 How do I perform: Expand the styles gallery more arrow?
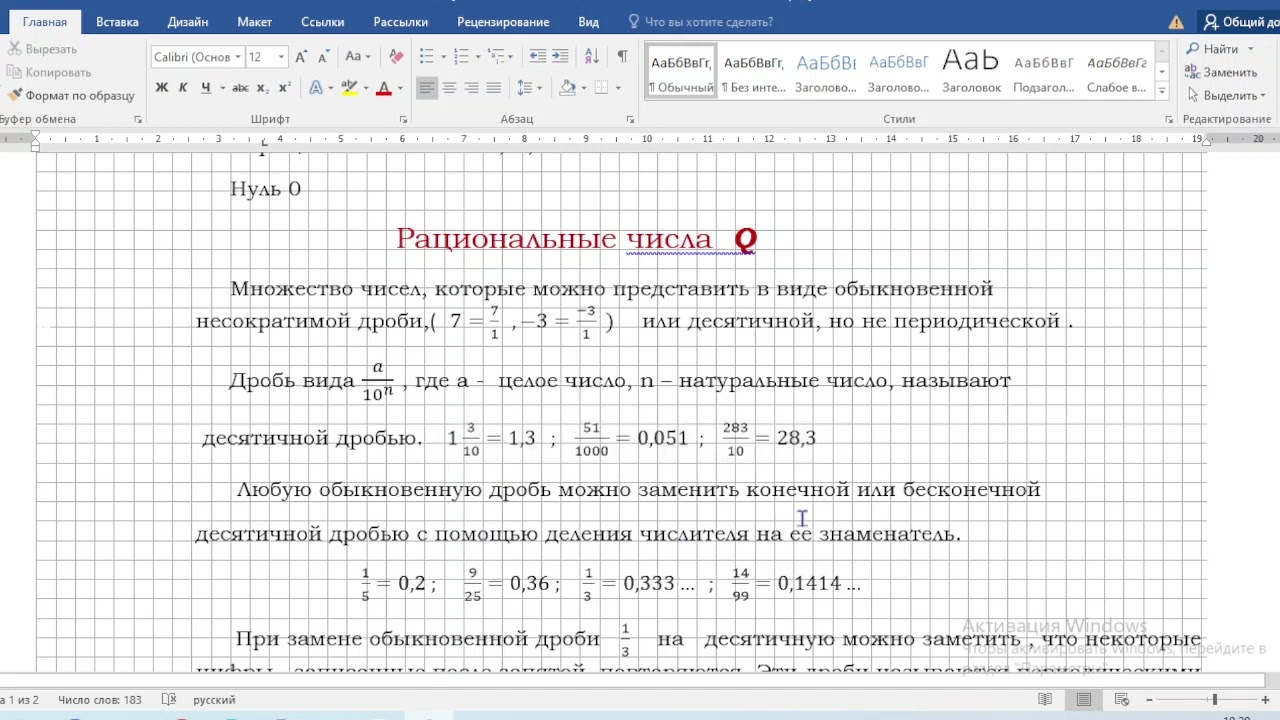pos(1162,91)
